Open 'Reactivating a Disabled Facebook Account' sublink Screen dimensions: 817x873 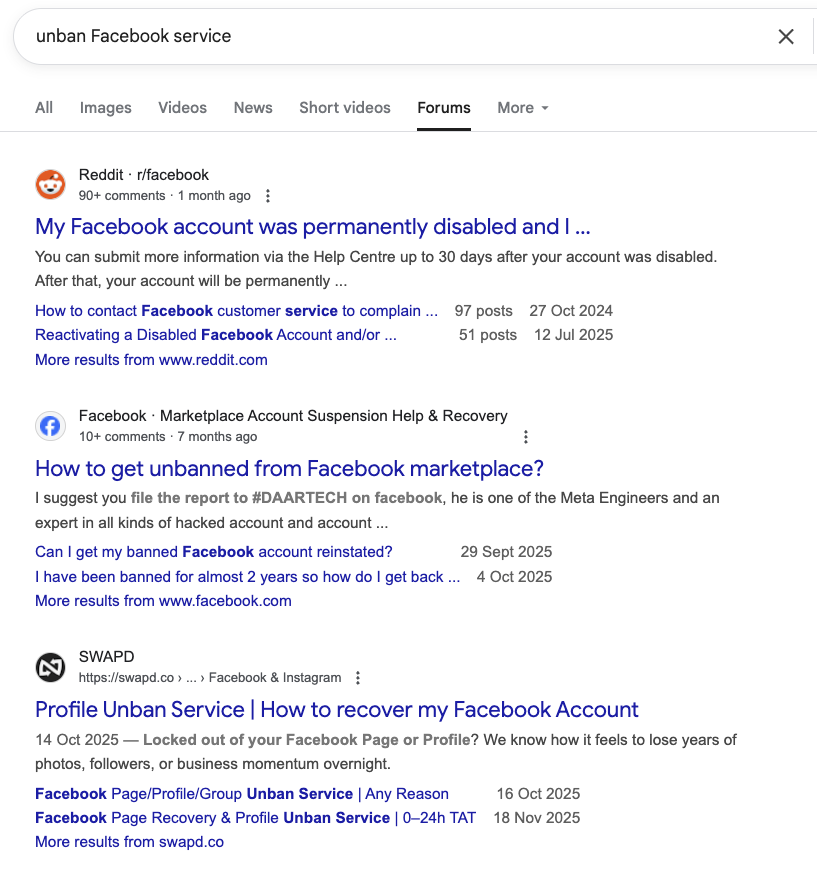(x=215, y=335)
